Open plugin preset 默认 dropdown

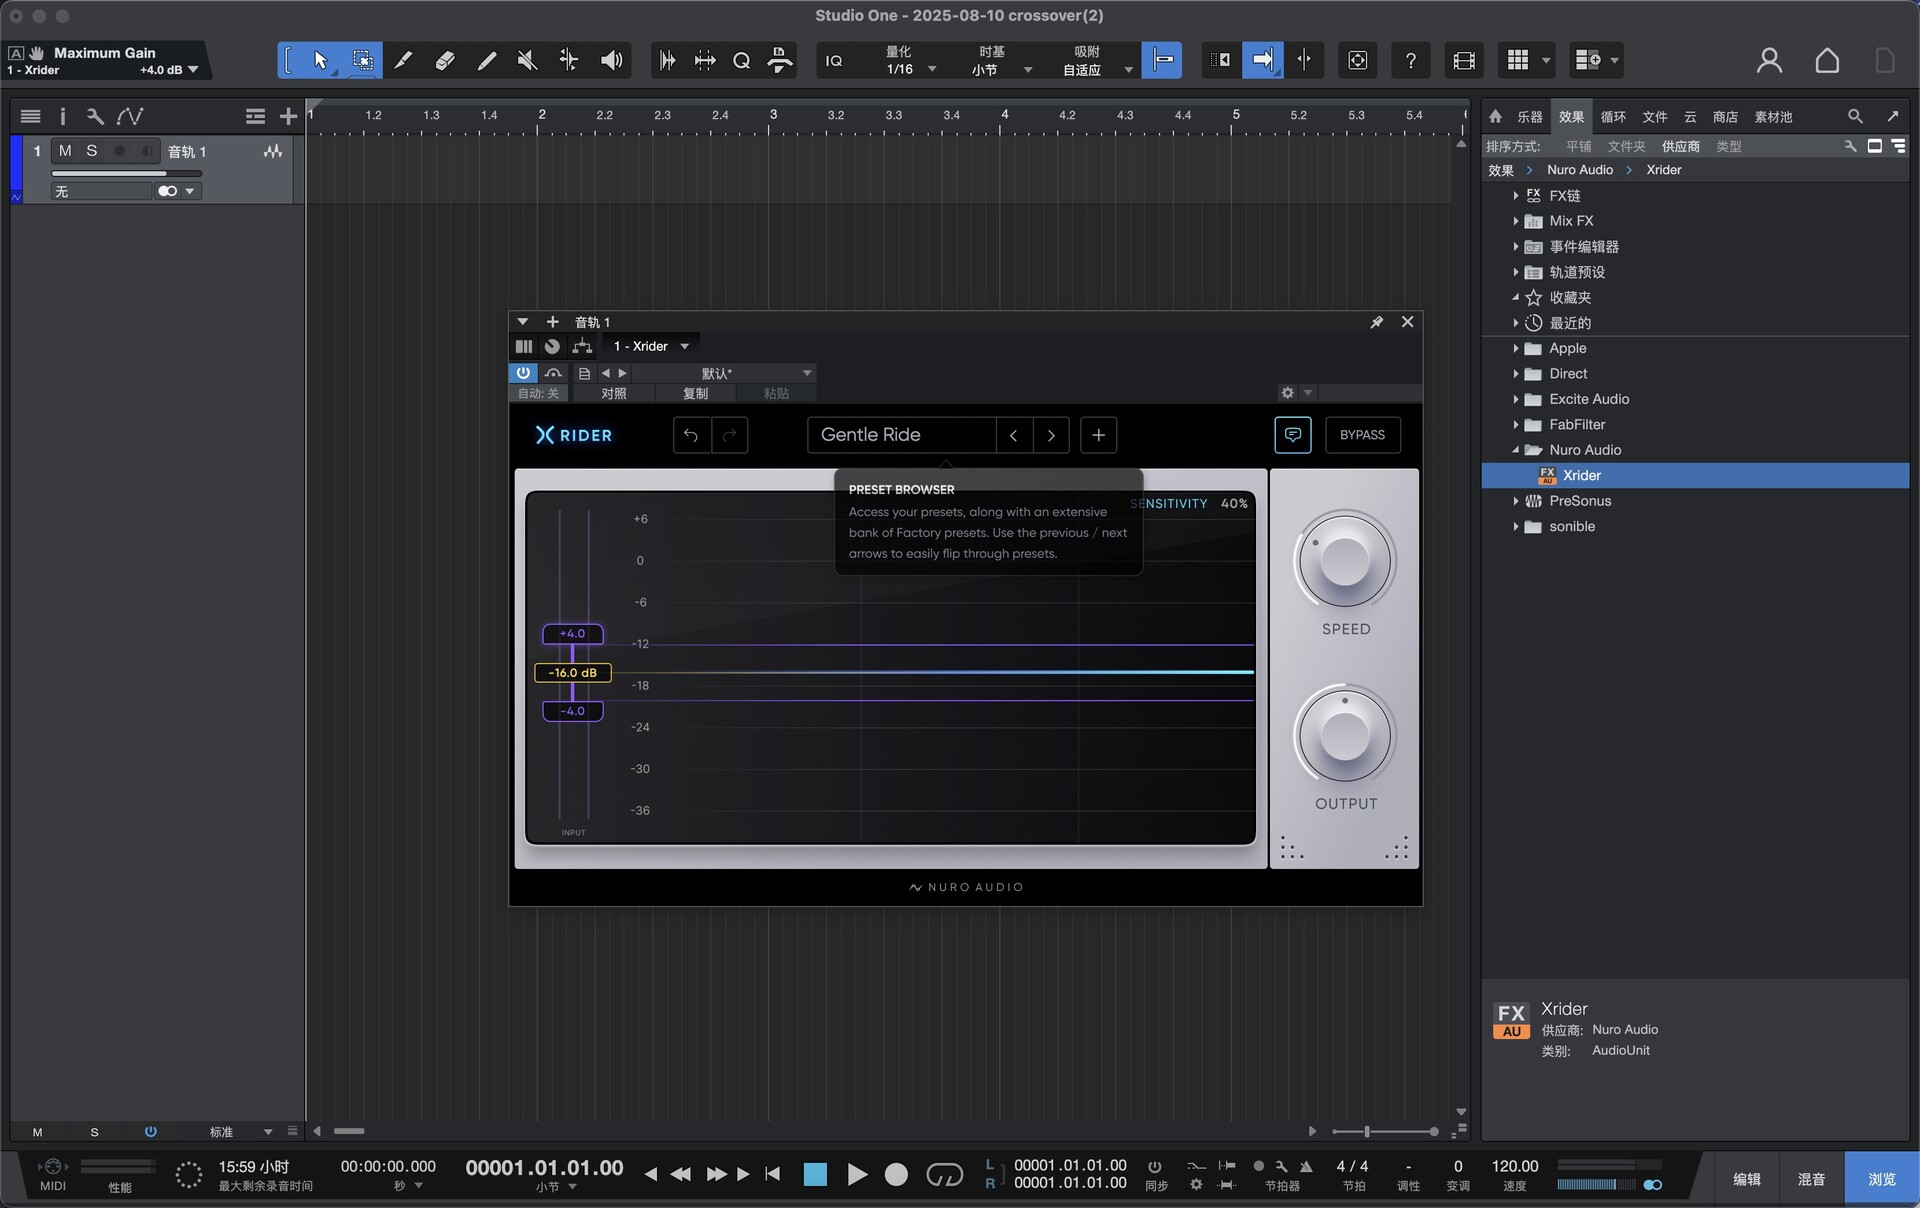(x=725, y=373)
